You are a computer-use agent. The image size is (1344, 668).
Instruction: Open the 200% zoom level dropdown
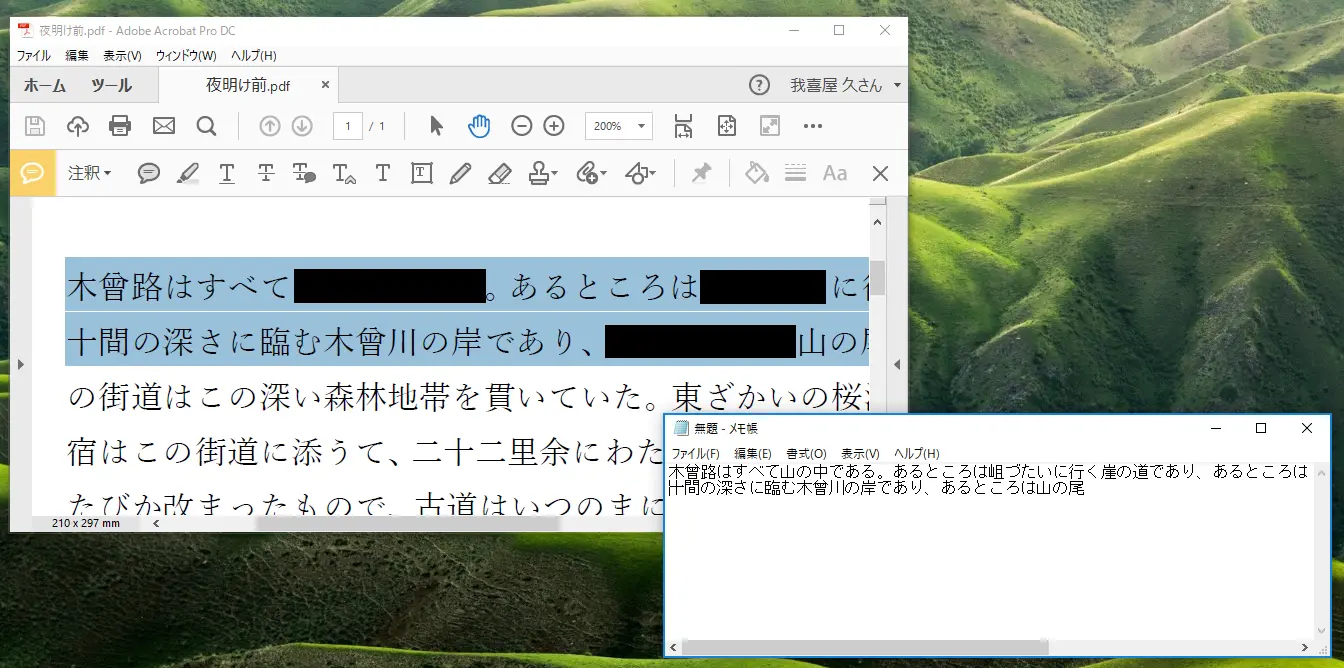pyautogui.click(x=641, y=126)
